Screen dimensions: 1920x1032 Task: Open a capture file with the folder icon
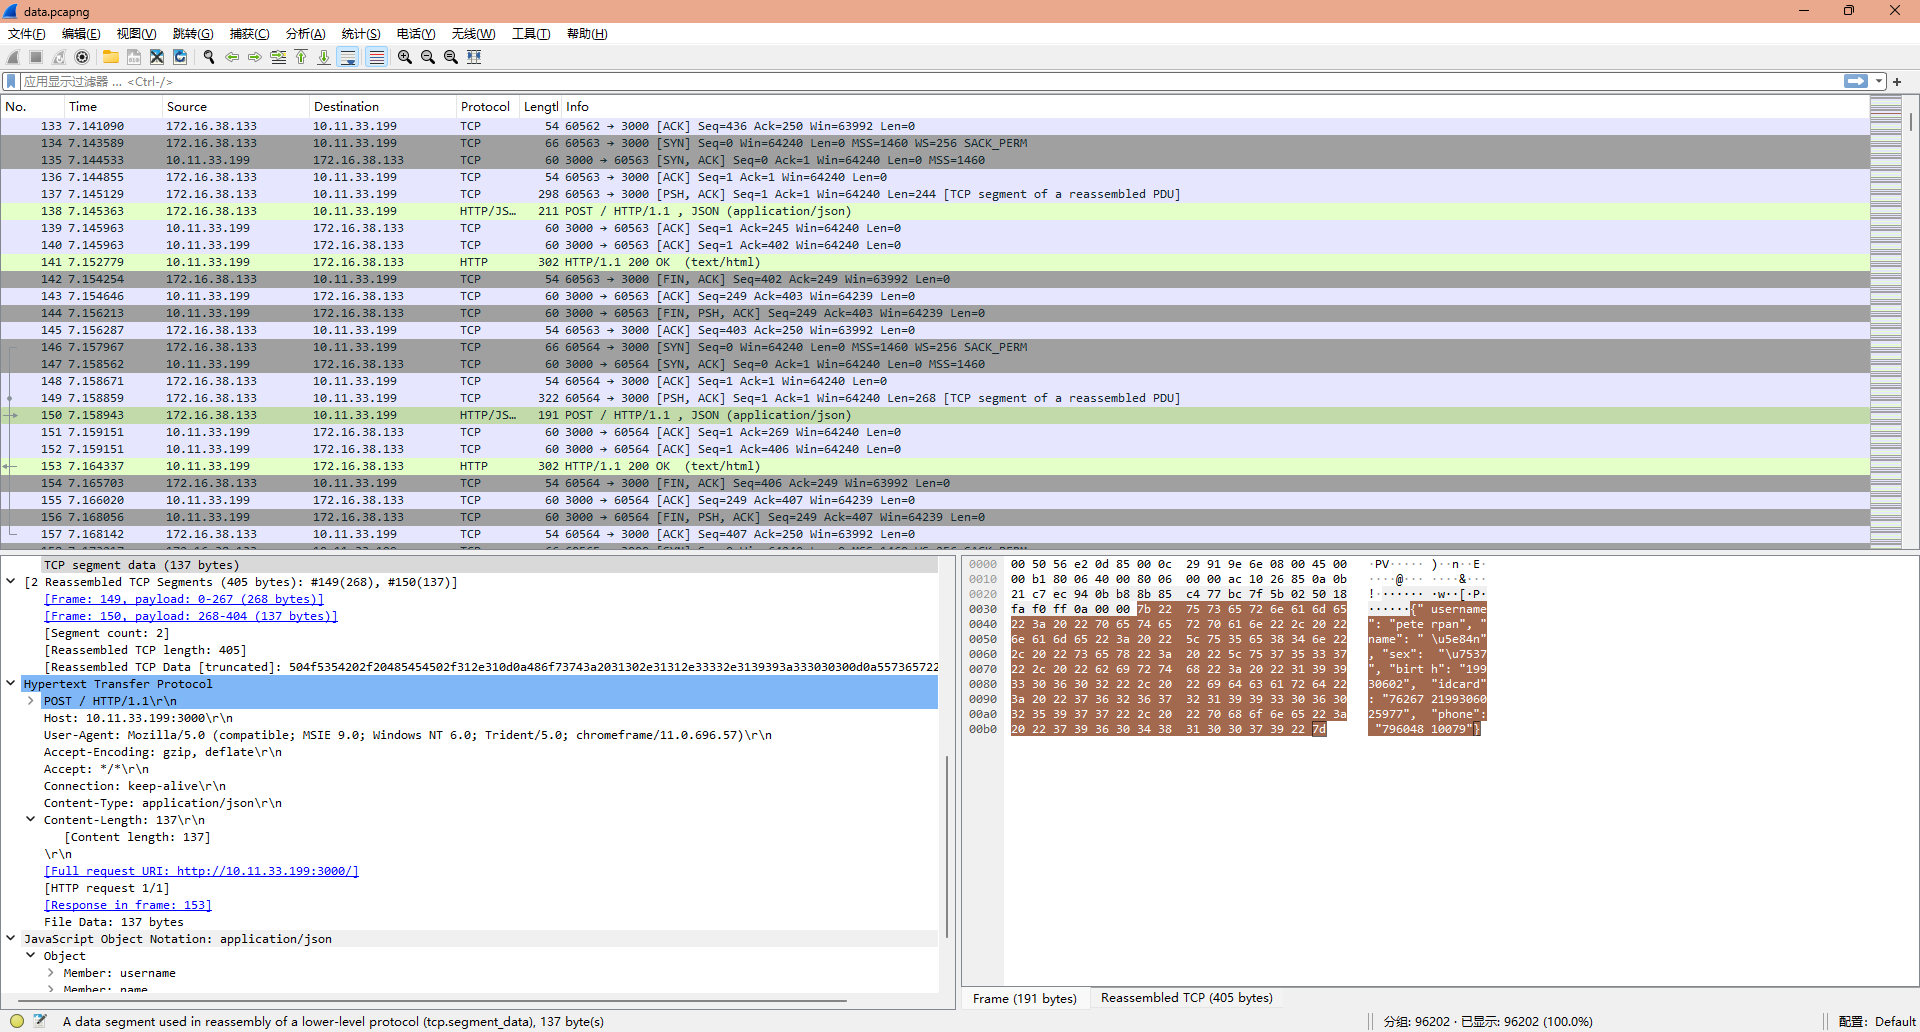pos(110,57)
